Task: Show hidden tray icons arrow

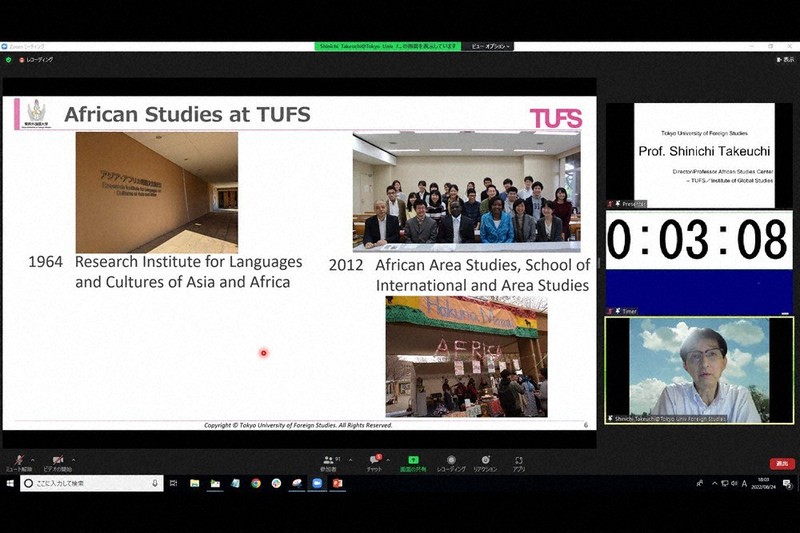Action: coord(714,483)
